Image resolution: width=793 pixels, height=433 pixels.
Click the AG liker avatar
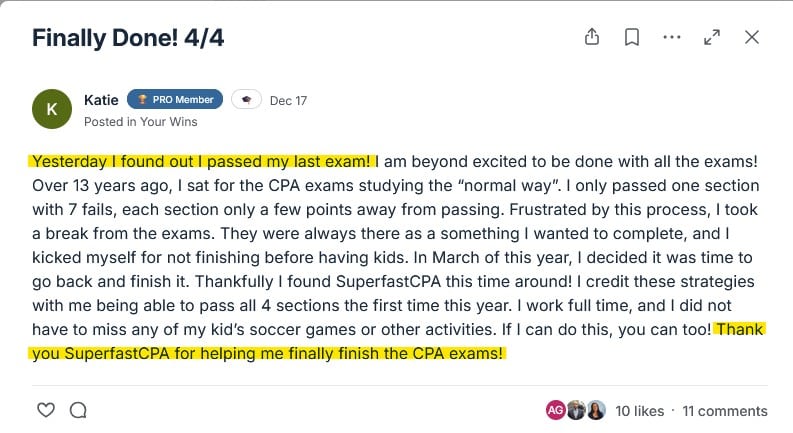click(556, 410)
